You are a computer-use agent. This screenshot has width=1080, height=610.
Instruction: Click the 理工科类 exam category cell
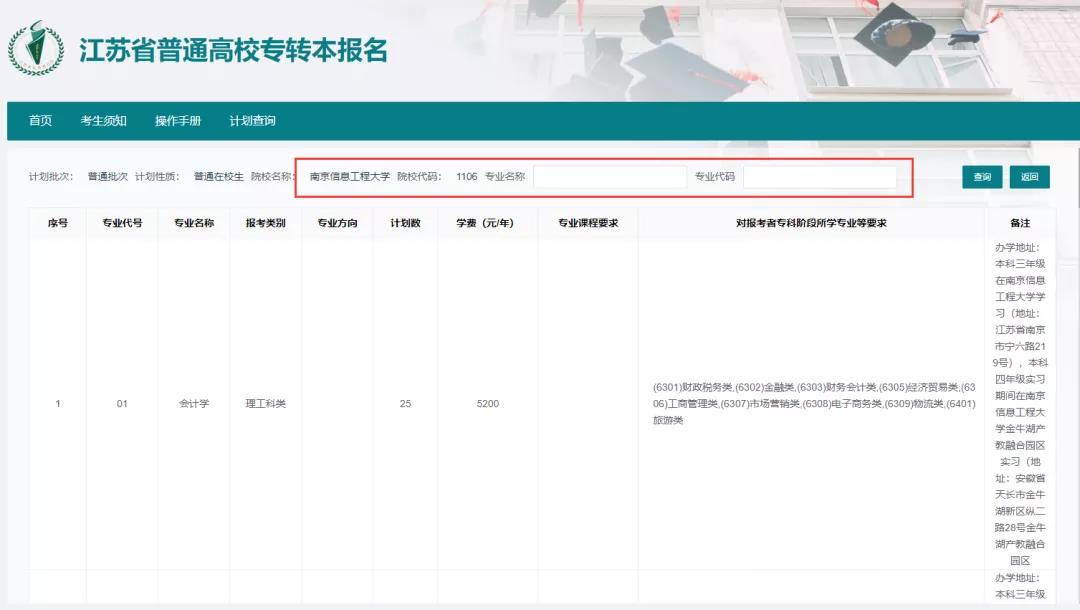[x=266, y=404]
